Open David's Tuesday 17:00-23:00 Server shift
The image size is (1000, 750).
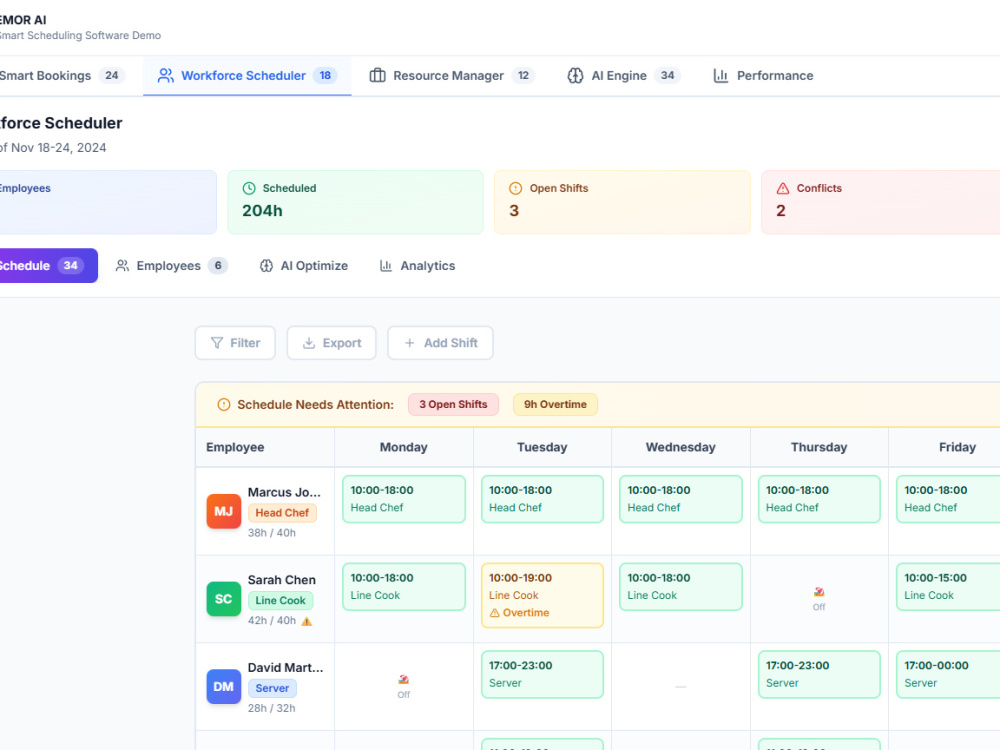click(x=542, y=674)
